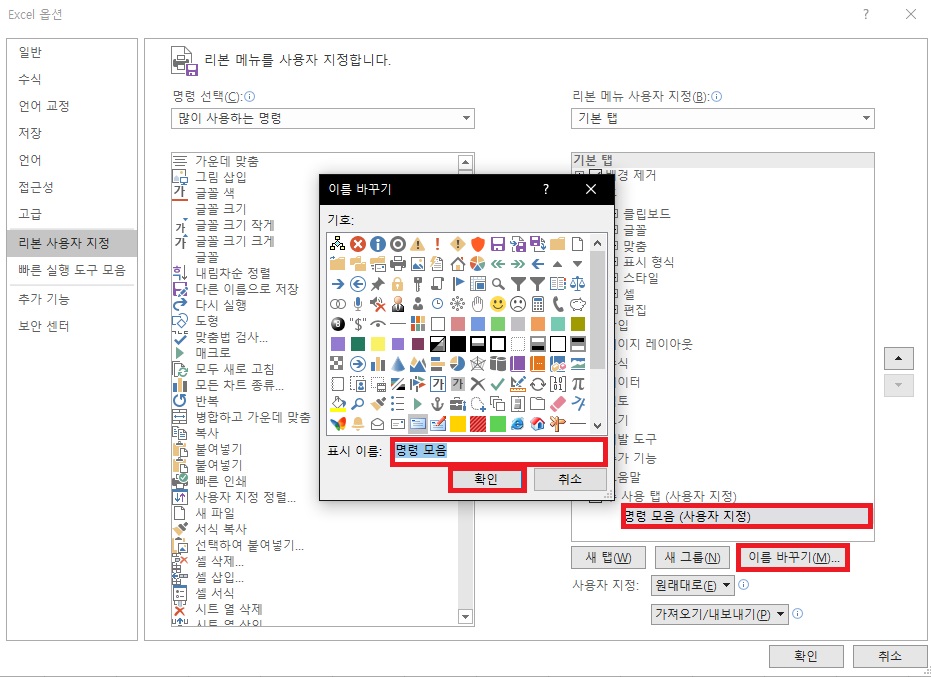Click the 새 탭 button

(x=609, y=558)
